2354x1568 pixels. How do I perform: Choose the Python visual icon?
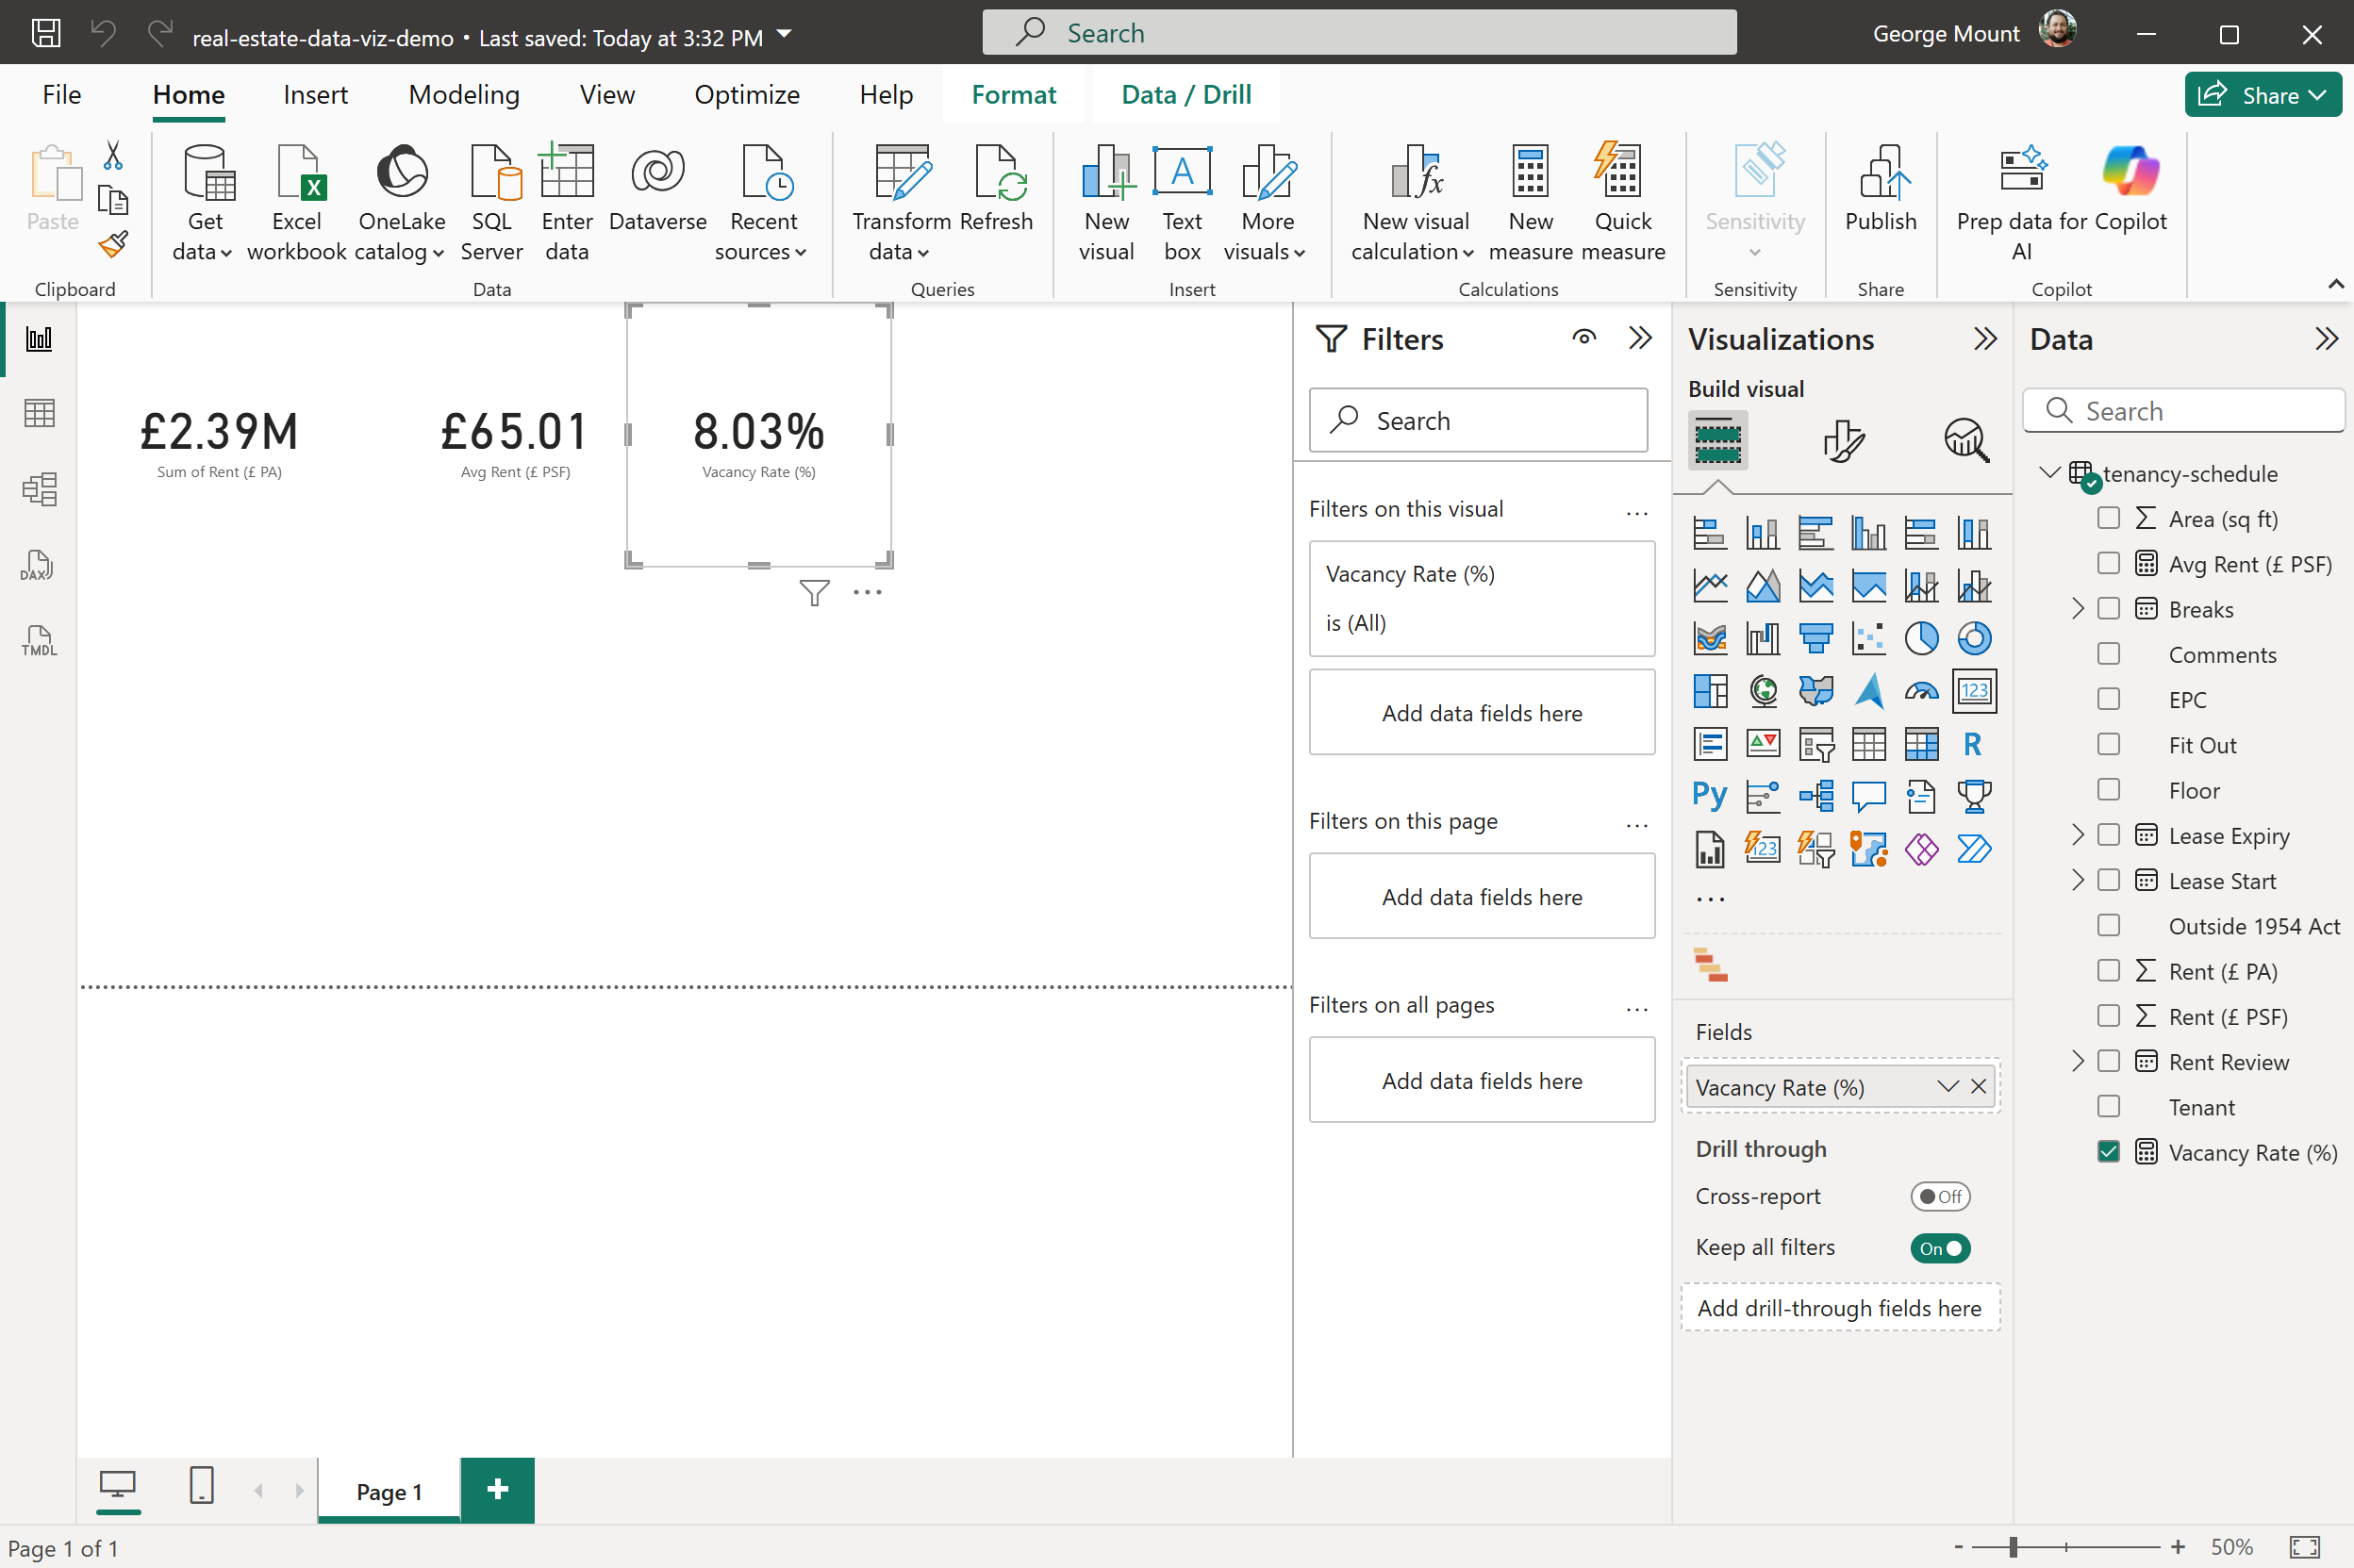click(1709, 796)
